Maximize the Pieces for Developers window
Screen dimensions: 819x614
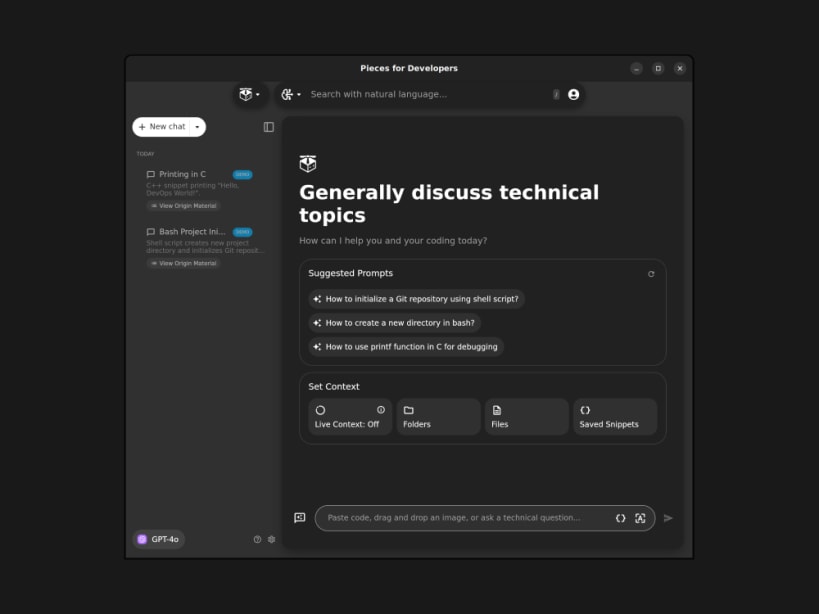658,68
